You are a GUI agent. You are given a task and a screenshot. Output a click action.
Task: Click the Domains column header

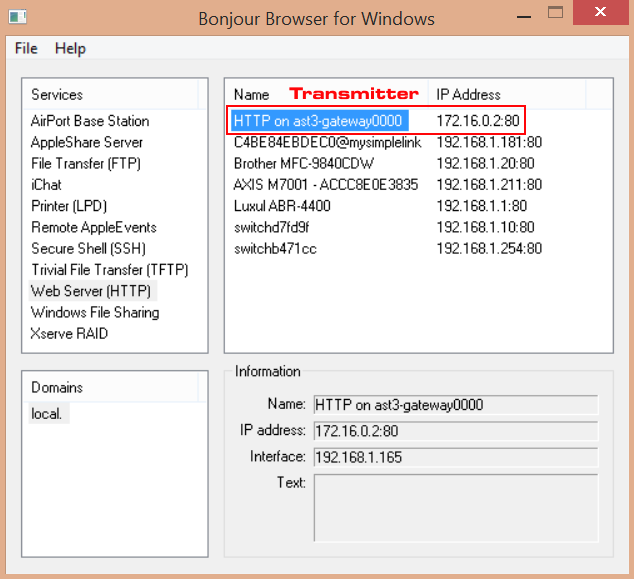coord(110,387)
